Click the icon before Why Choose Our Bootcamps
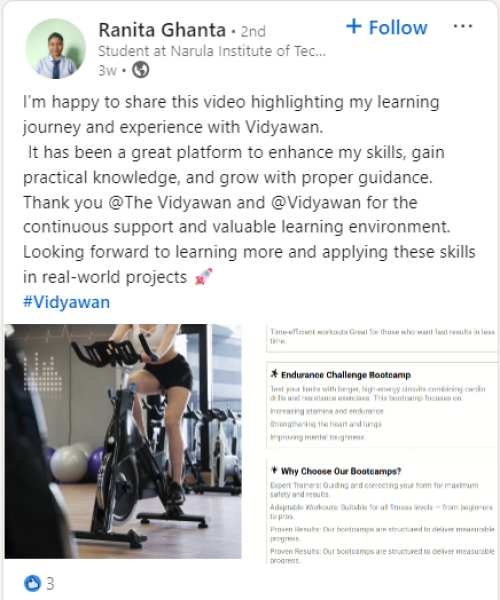500x600 pixels. click(274, 470)
